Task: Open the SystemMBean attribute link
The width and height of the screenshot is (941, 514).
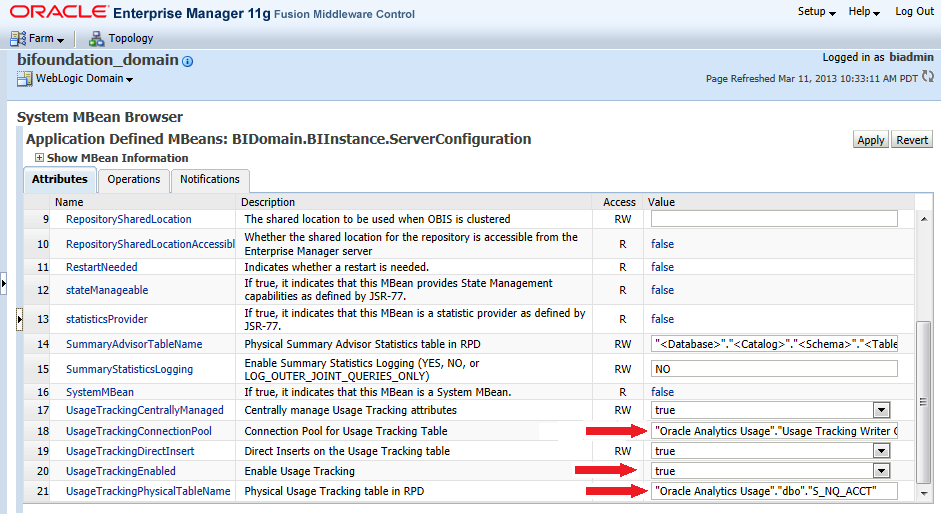Action: tap(100, 392)
